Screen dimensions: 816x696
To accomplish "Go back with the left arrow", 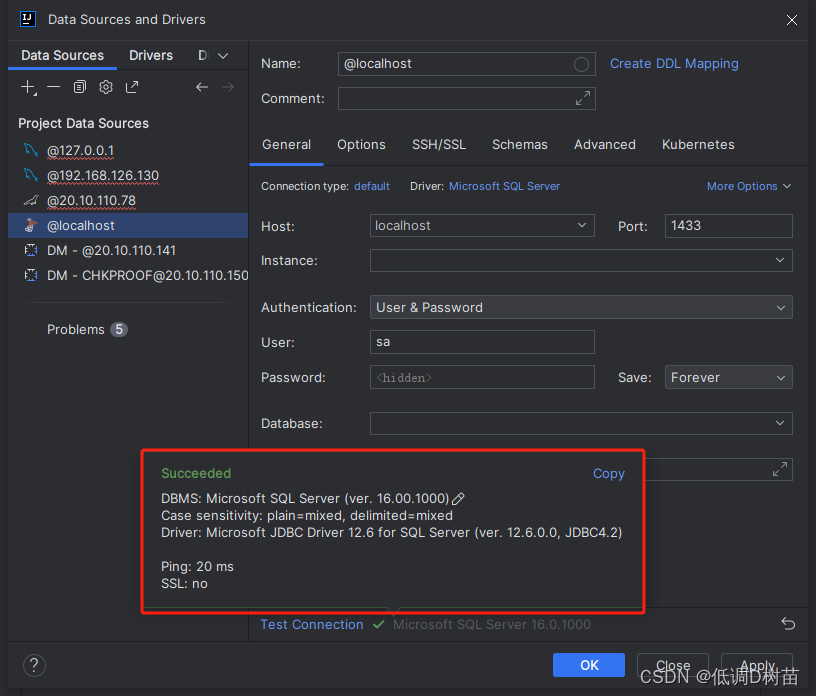I will [x=202, y=87].
